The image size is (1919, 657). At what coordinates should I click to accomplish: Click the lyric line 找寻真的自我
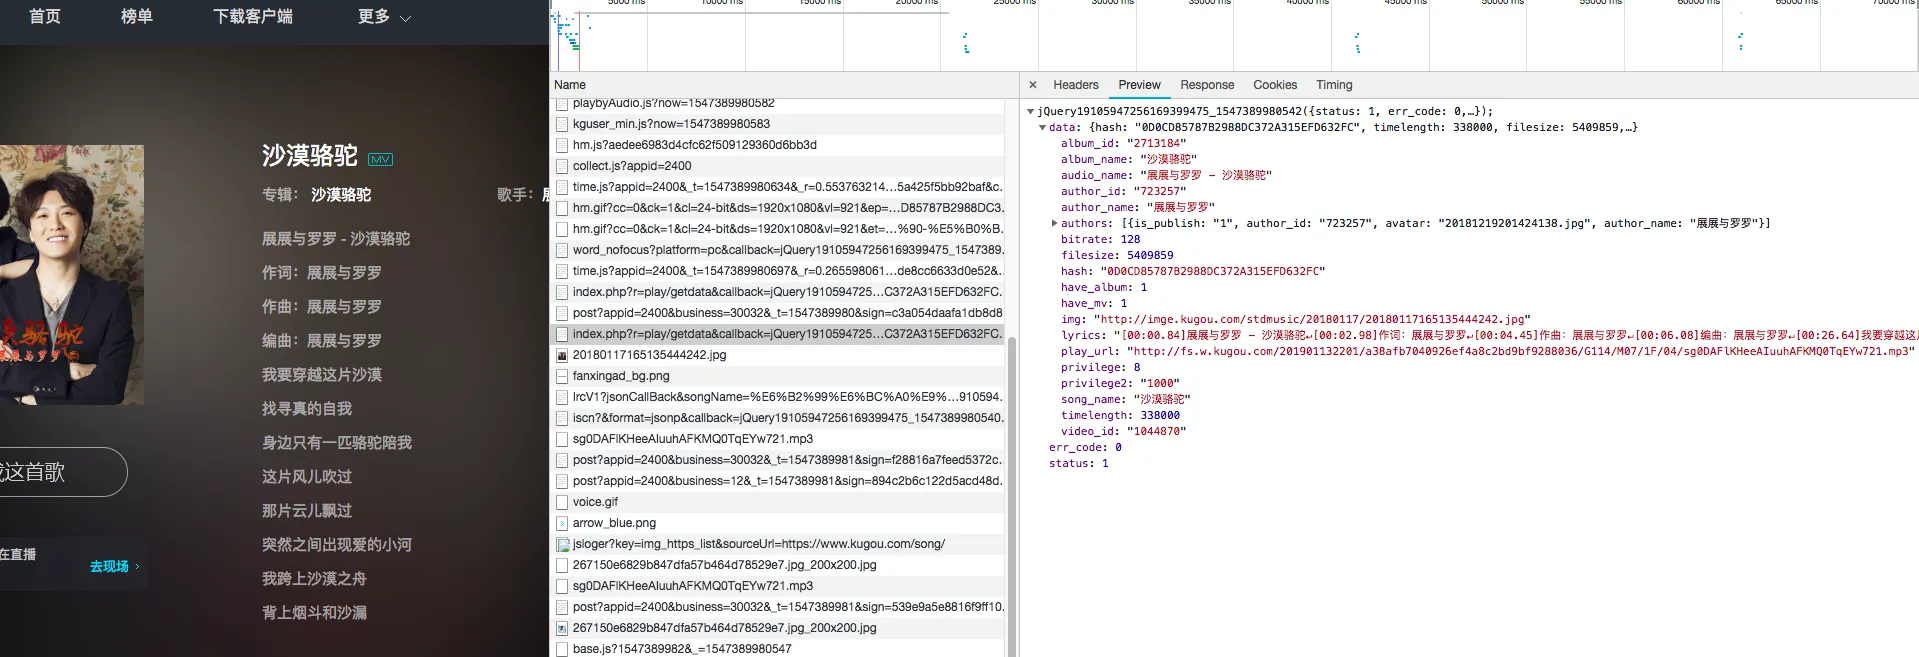[307, 409]
